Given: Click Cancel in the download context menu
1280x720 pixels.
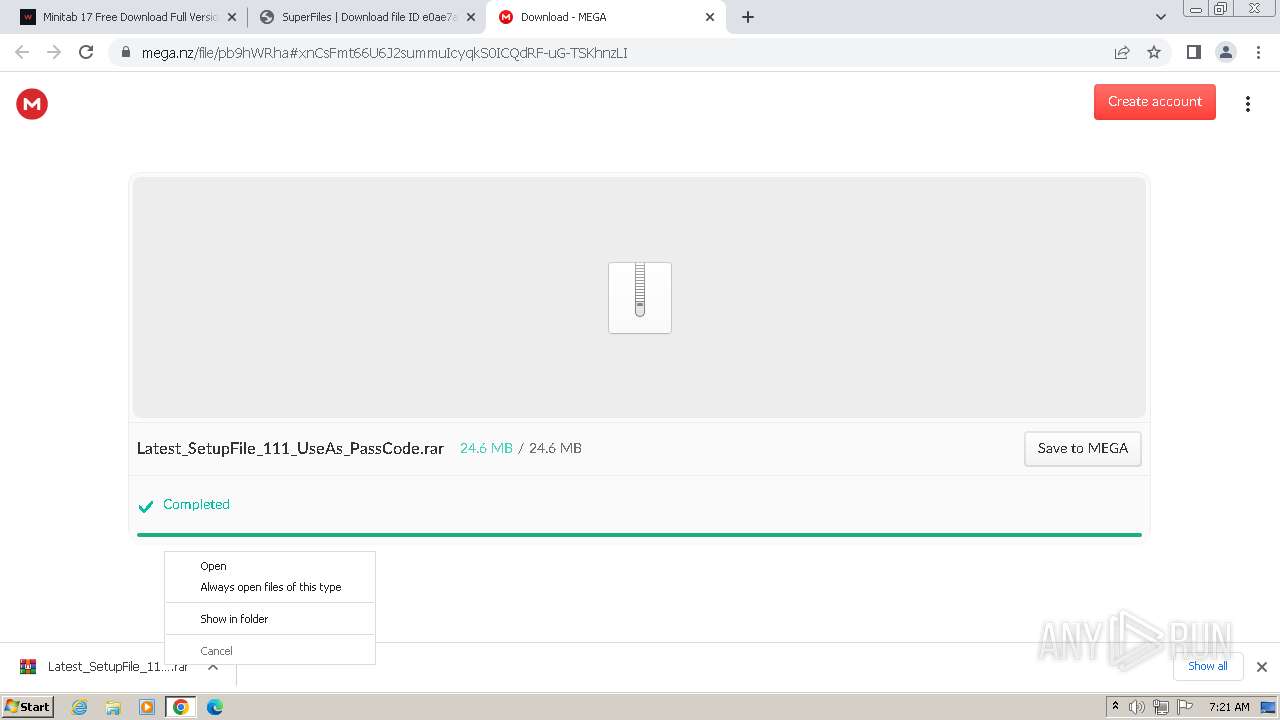Looking at the screenshot, I should pos(270,651).
